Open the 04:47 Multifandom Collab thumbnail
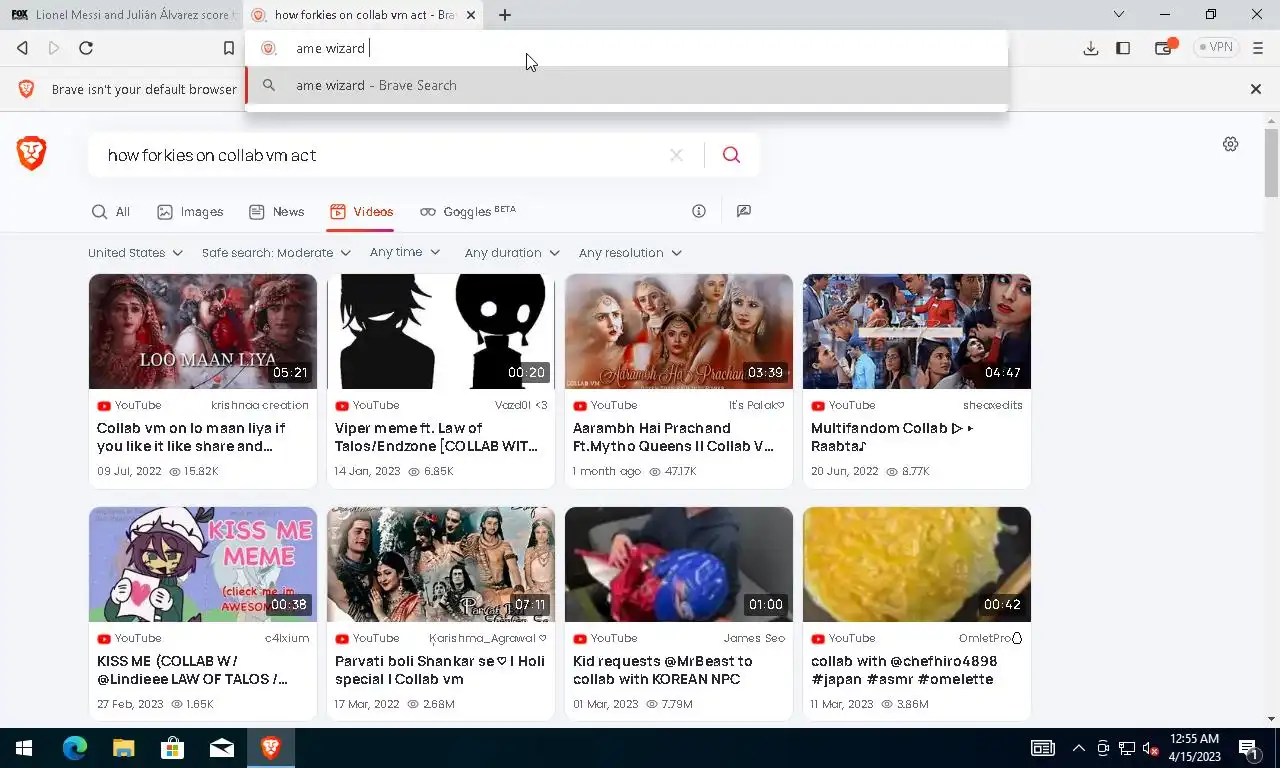 [917, 331]
